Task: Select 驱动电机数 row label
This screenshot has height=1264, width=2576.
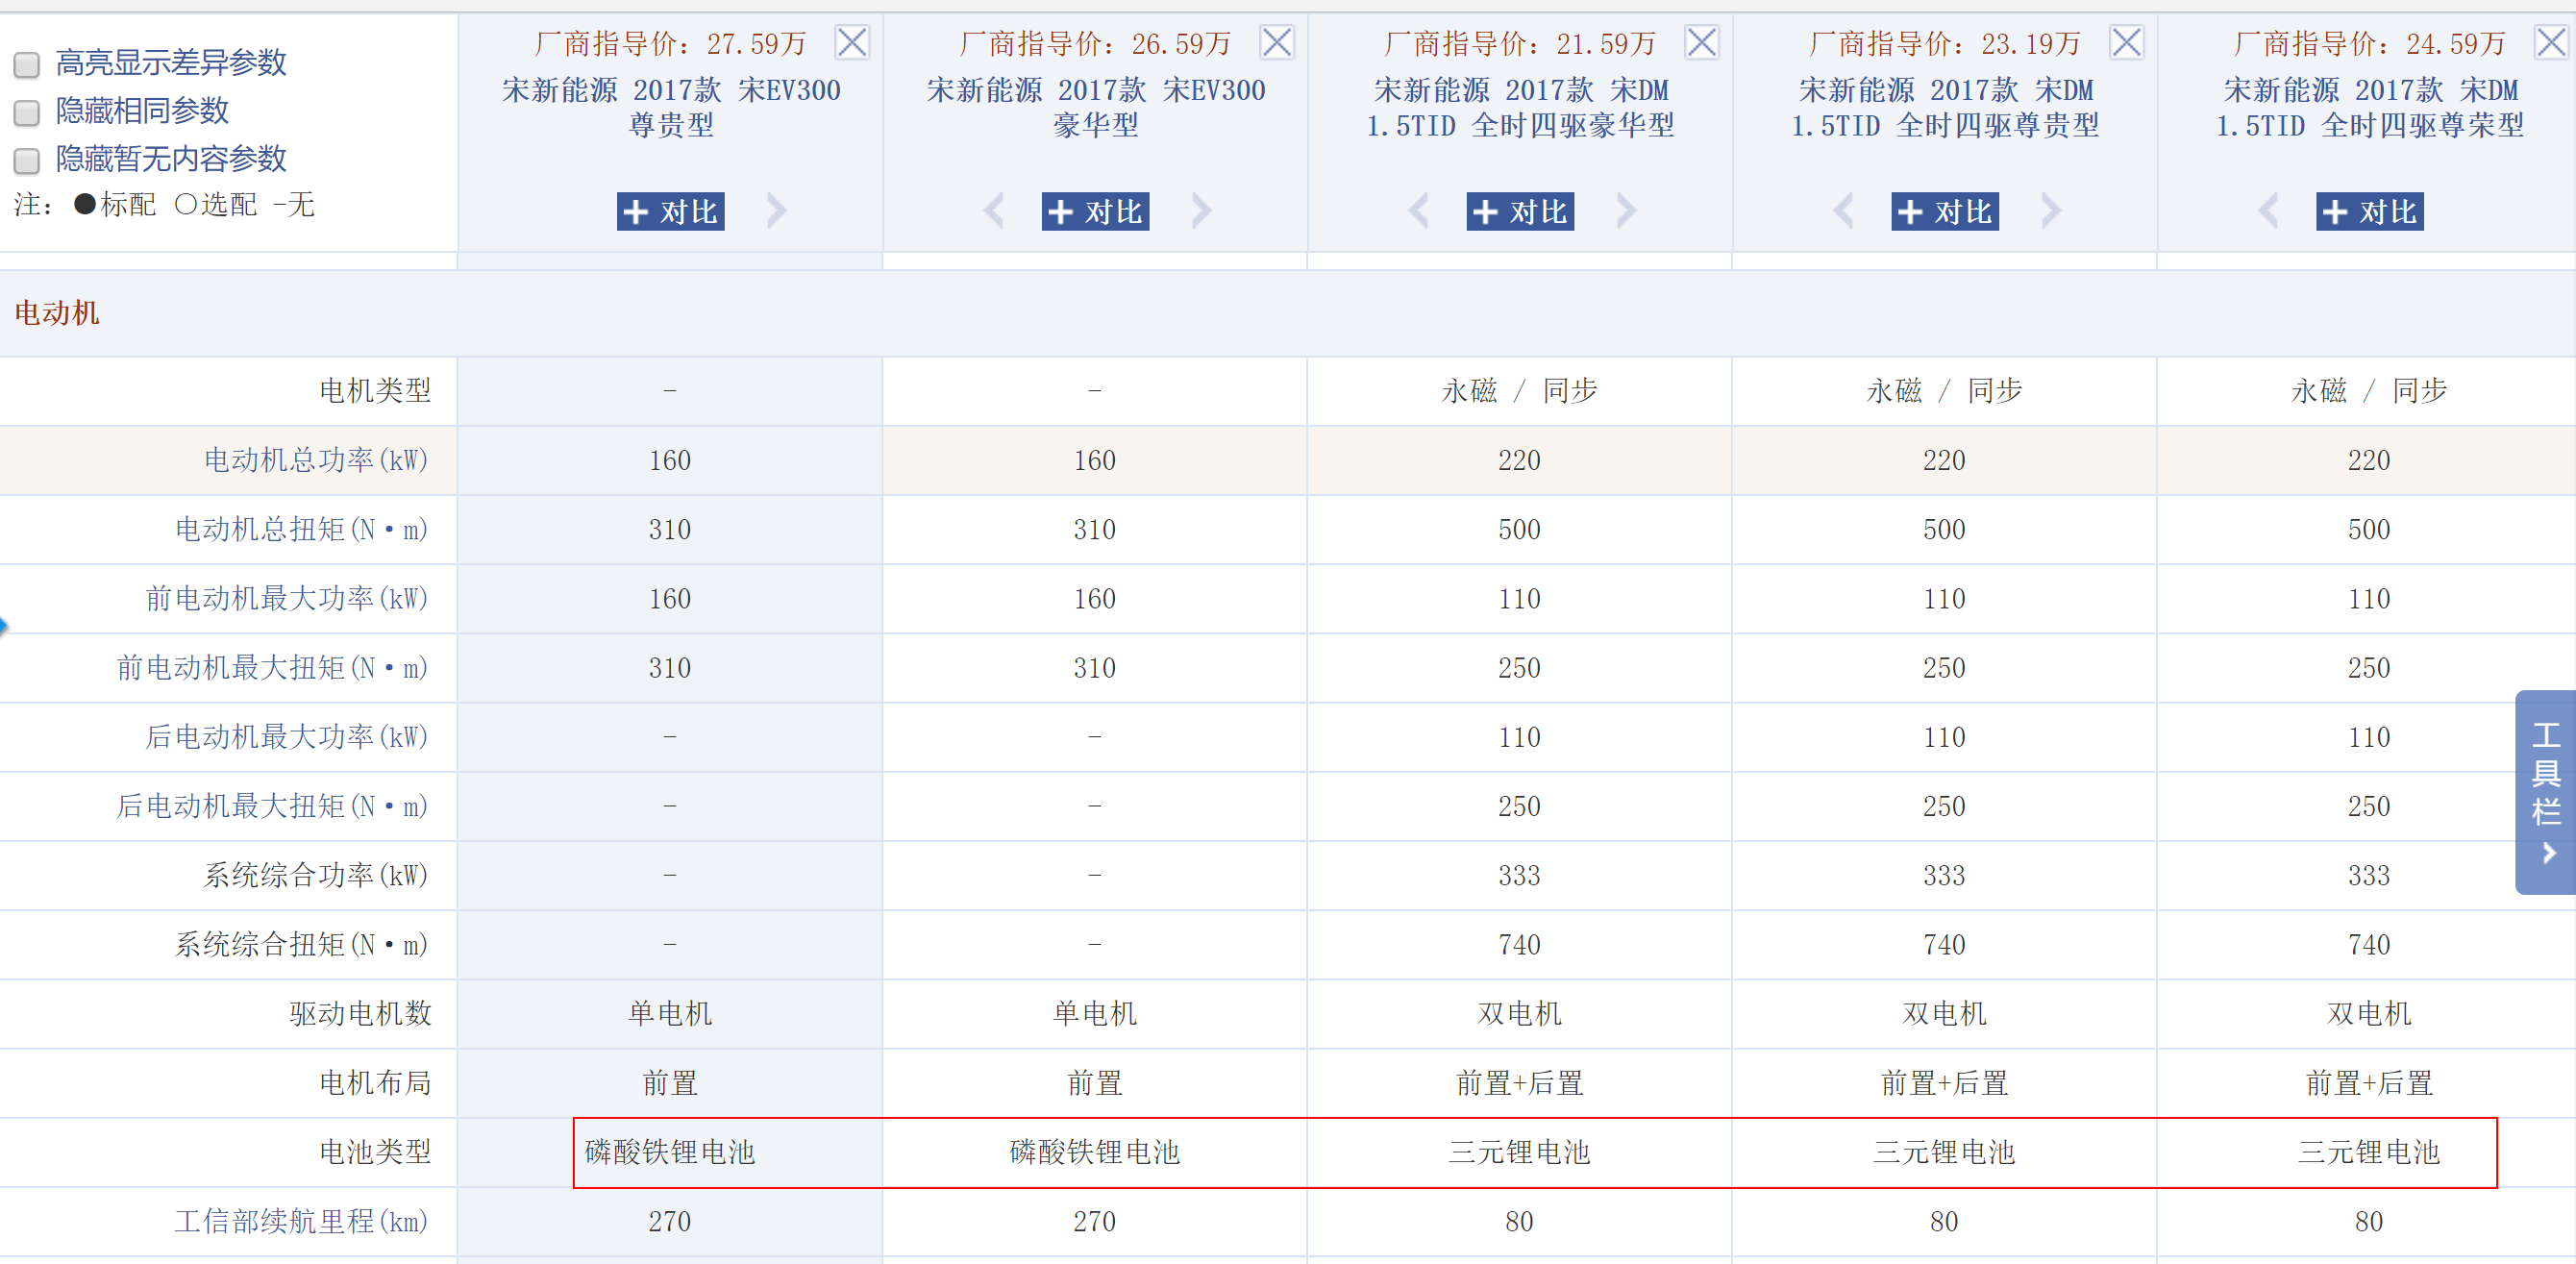Action: 361,1013
